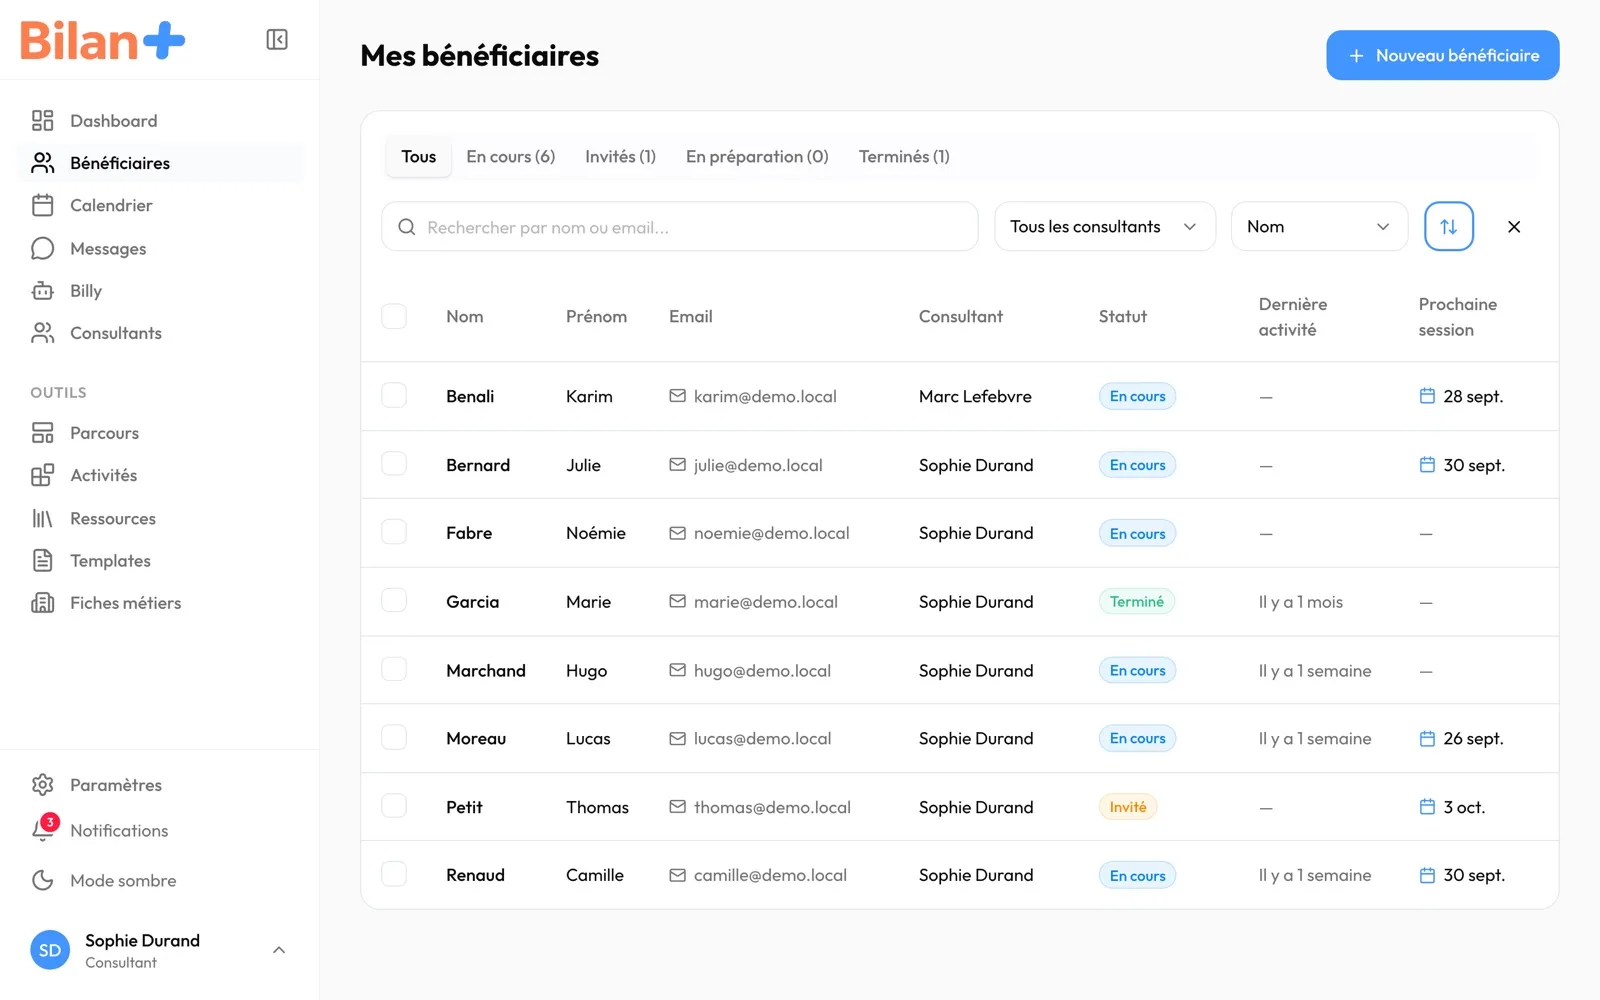
Task: Click the lucas@demo.local email cell
Action: point(750,738)
